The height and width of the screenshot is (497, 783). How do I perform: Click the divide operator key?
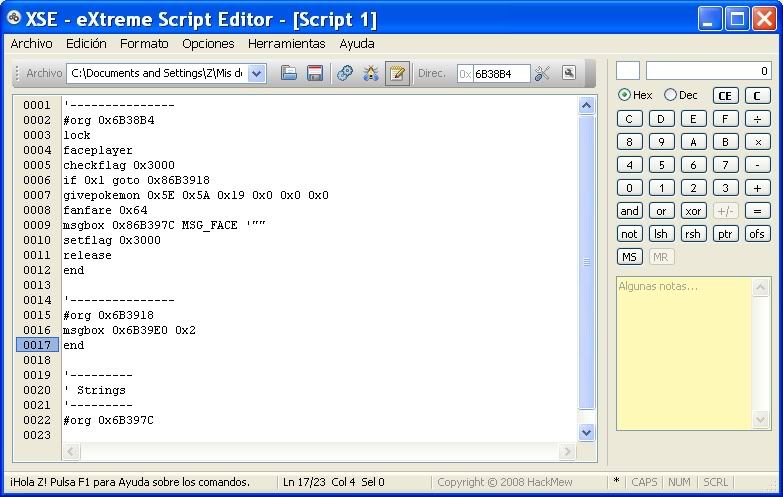point(758,119)
